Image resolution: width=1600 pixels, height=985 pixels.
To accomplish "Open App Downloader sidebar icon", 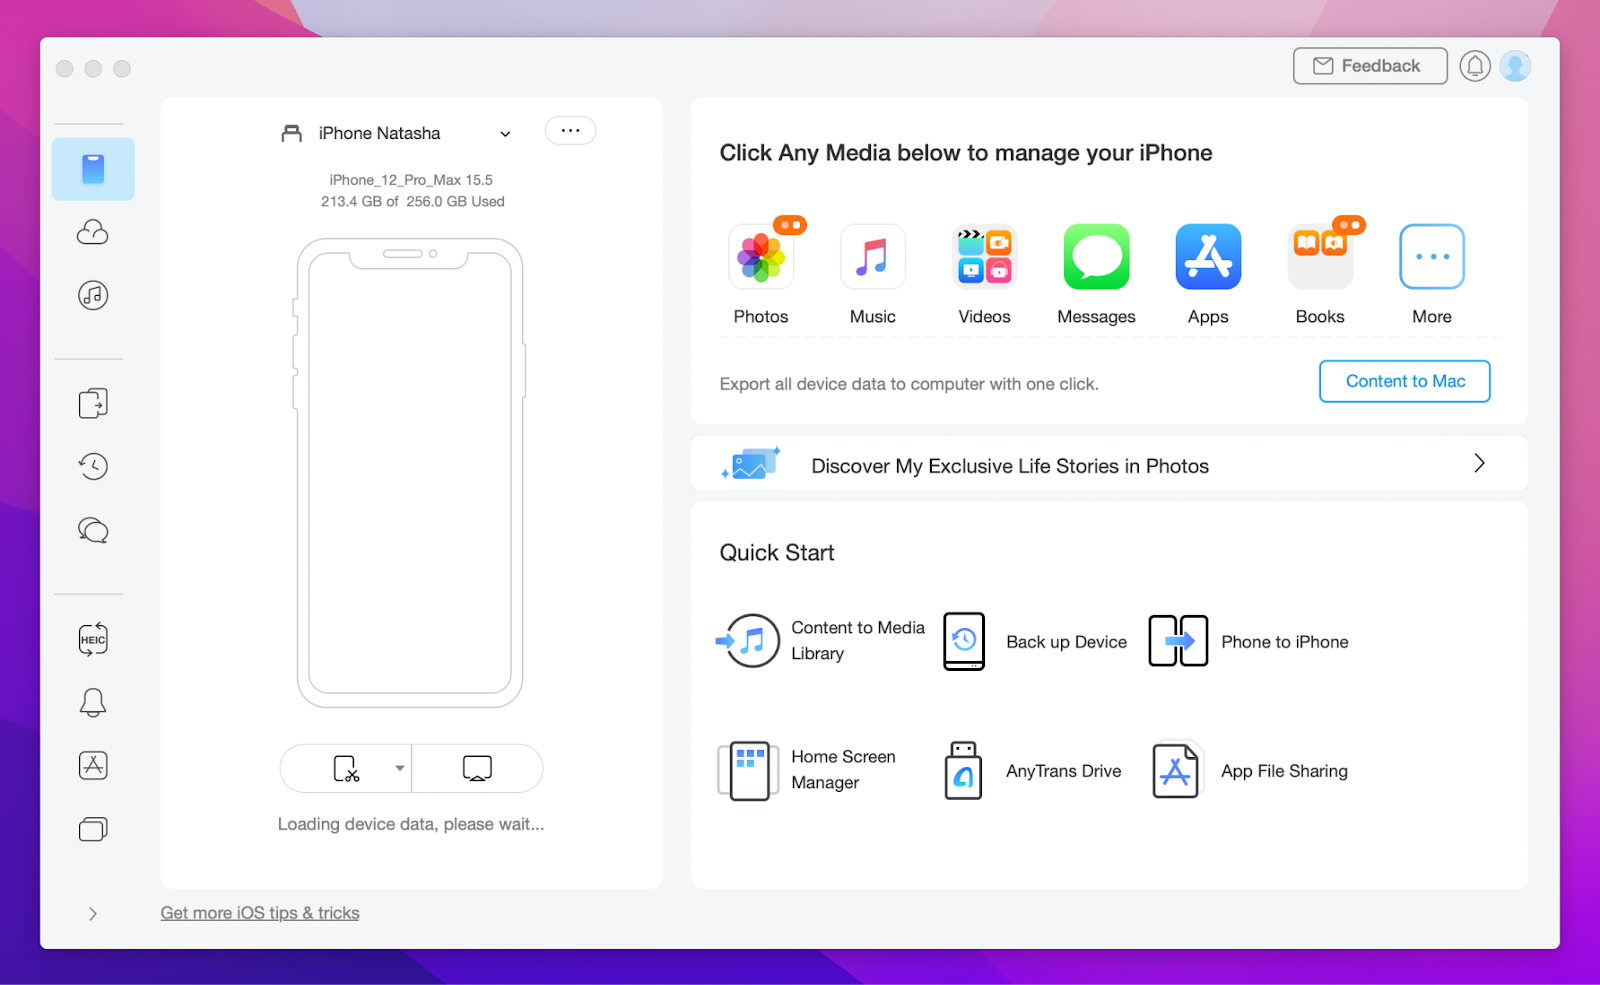I will 93,765.
